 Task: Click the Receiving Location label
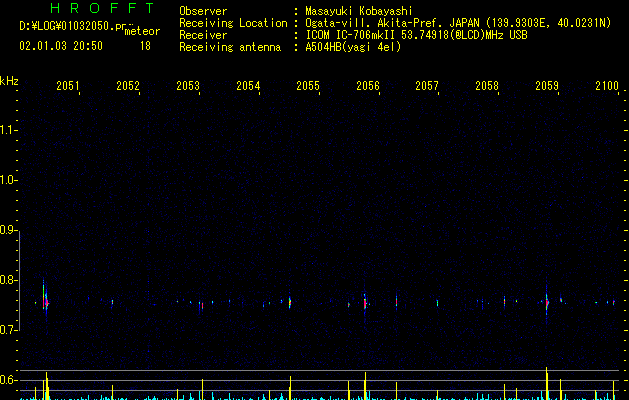coord(233,23)
